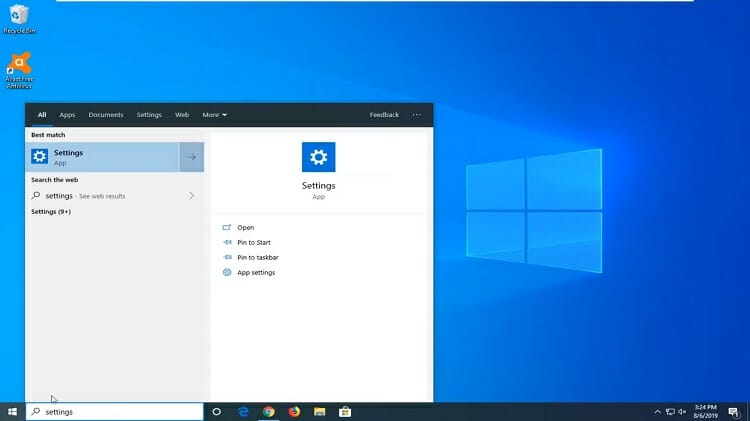Viewport: 750px width, 421px height.
Task: Choose Pin to Start
Action: pos(246,243)
